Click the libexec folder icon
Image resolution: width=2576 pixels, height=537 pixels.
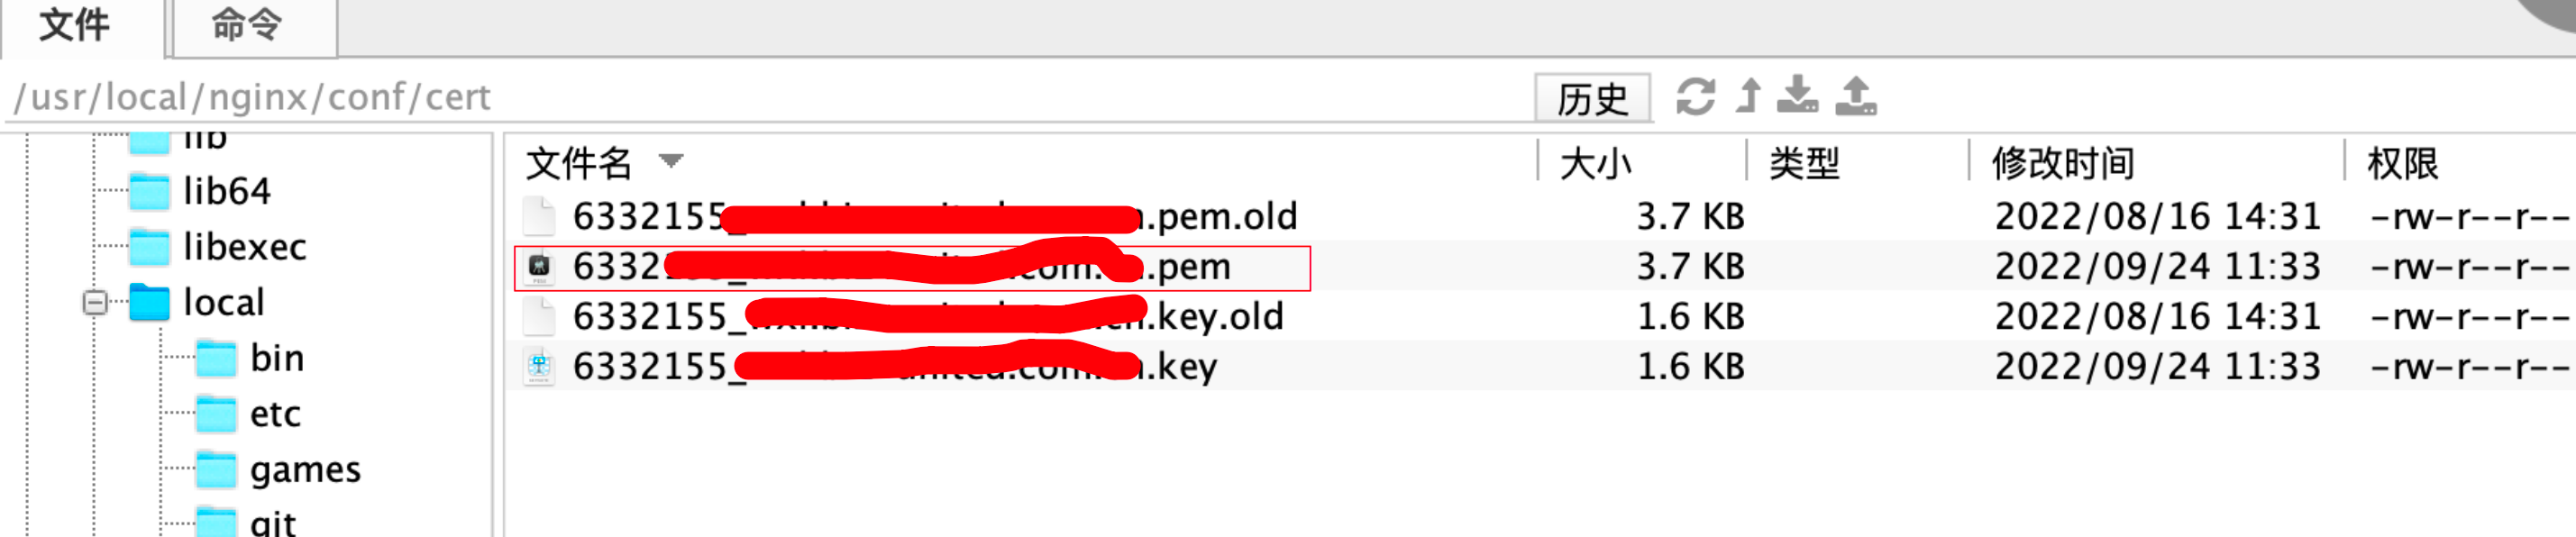pos(150,247)
